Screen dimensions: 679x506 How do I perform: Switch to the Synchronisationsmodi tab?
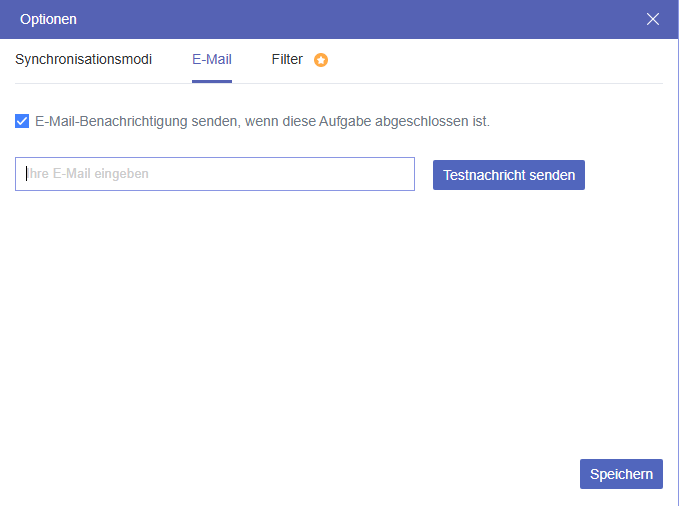click(x=83, y=60)
